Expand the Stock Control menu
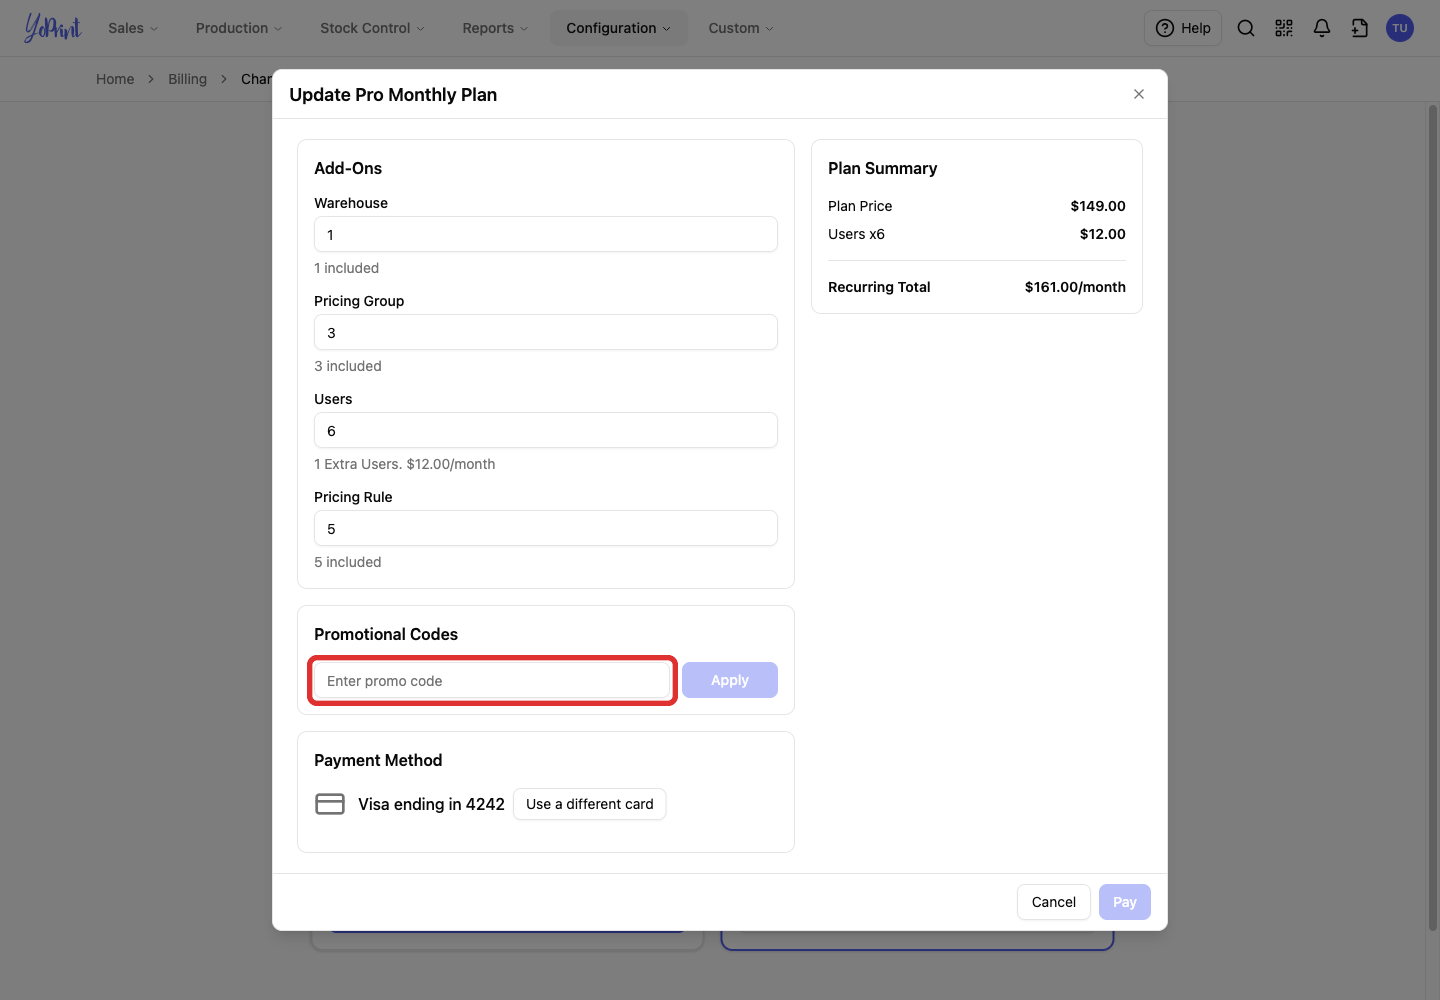Viewport: 1440px width, 1000px height. pos(372,28)
